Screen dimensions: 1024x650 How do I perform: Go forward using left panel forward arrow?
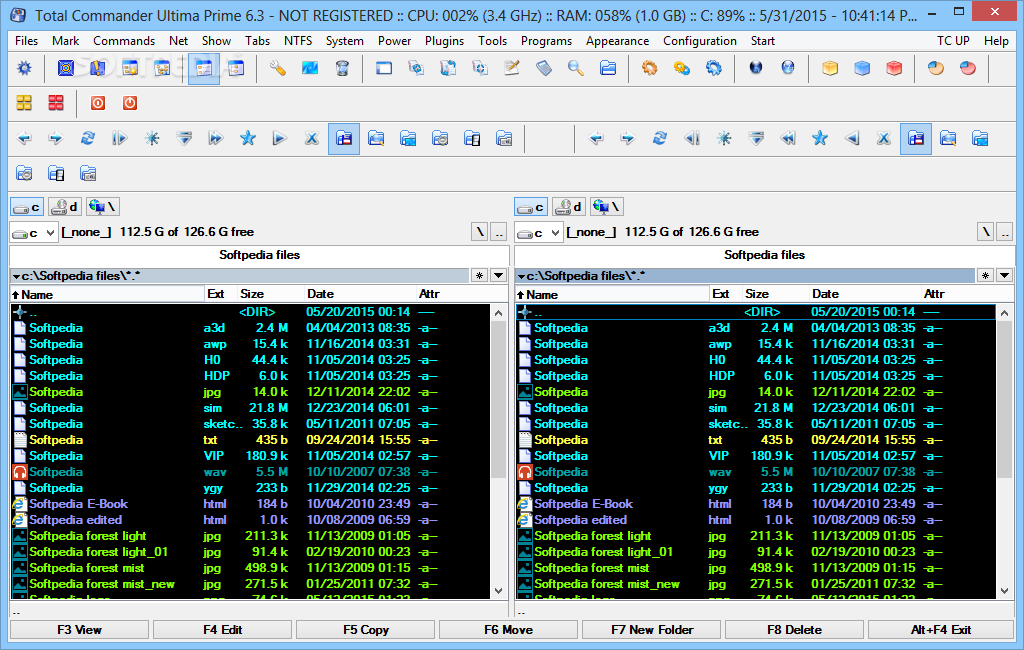[x=56, y=138]
